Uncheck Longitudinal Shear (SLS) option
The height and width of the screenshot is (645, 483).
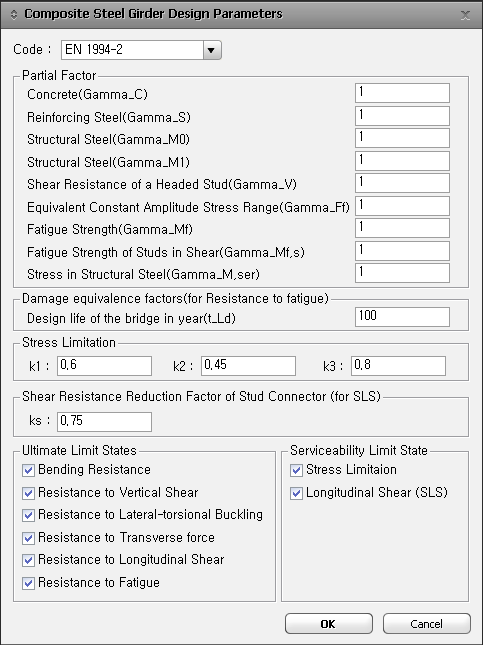pyautogui.click(x=296, y=493)
